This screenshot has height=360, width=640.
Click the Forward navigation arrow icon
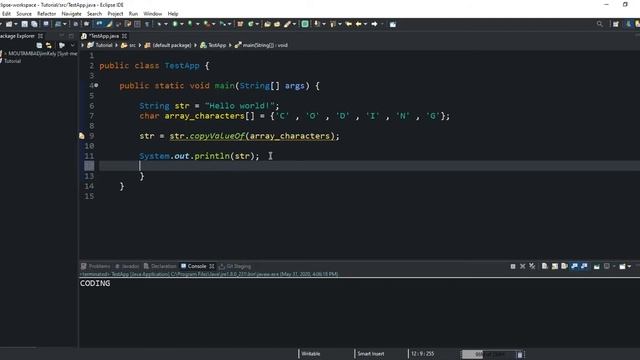point(374,24)
